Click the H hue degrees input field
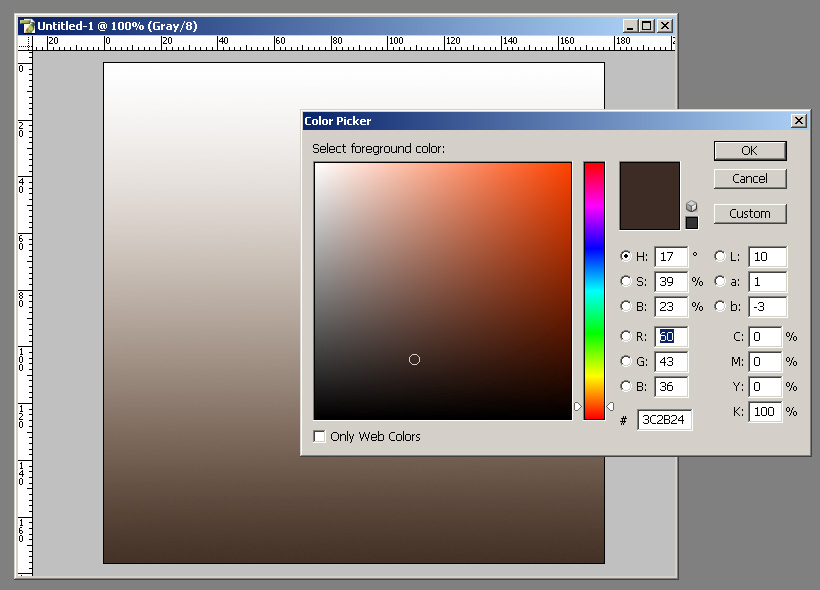Image resolution: width=820 pixels, height=590 pixels. tap(670, 257)
